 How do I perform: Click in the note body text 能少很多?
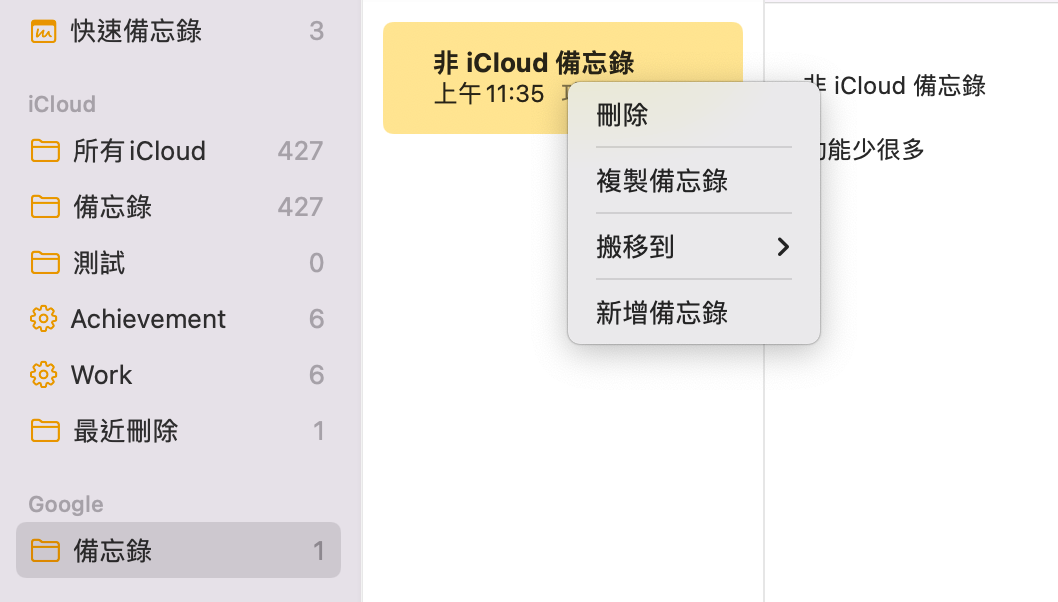875,149
